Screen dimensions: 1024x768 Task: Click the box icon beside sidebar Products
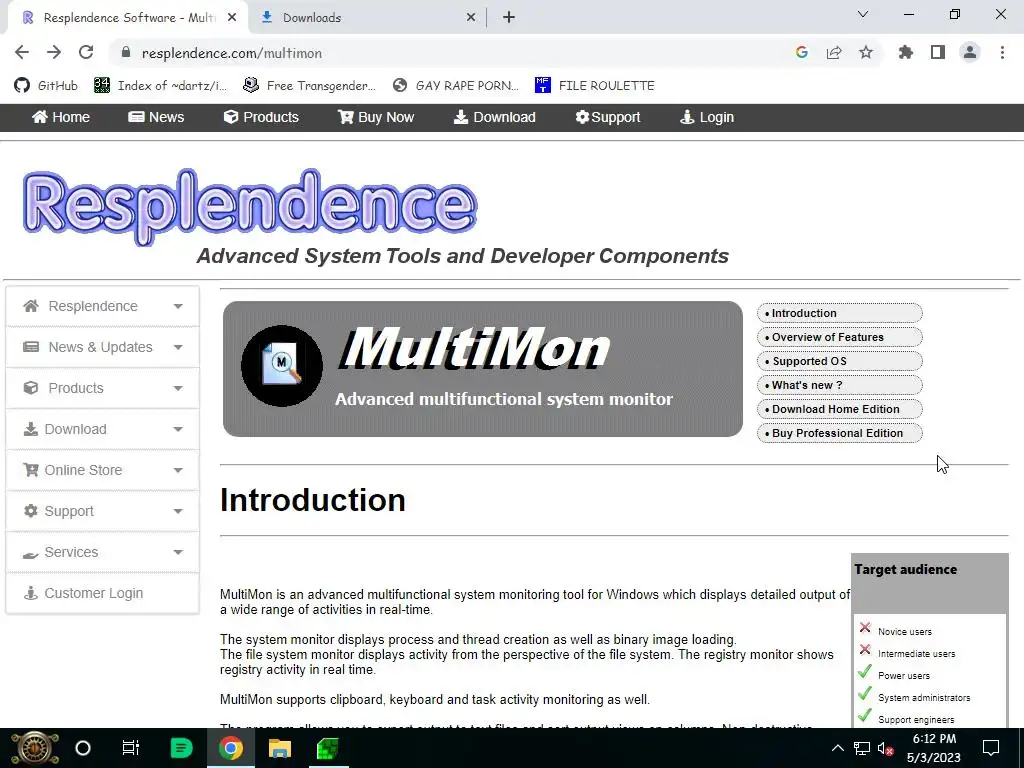(x=31, y=387)
